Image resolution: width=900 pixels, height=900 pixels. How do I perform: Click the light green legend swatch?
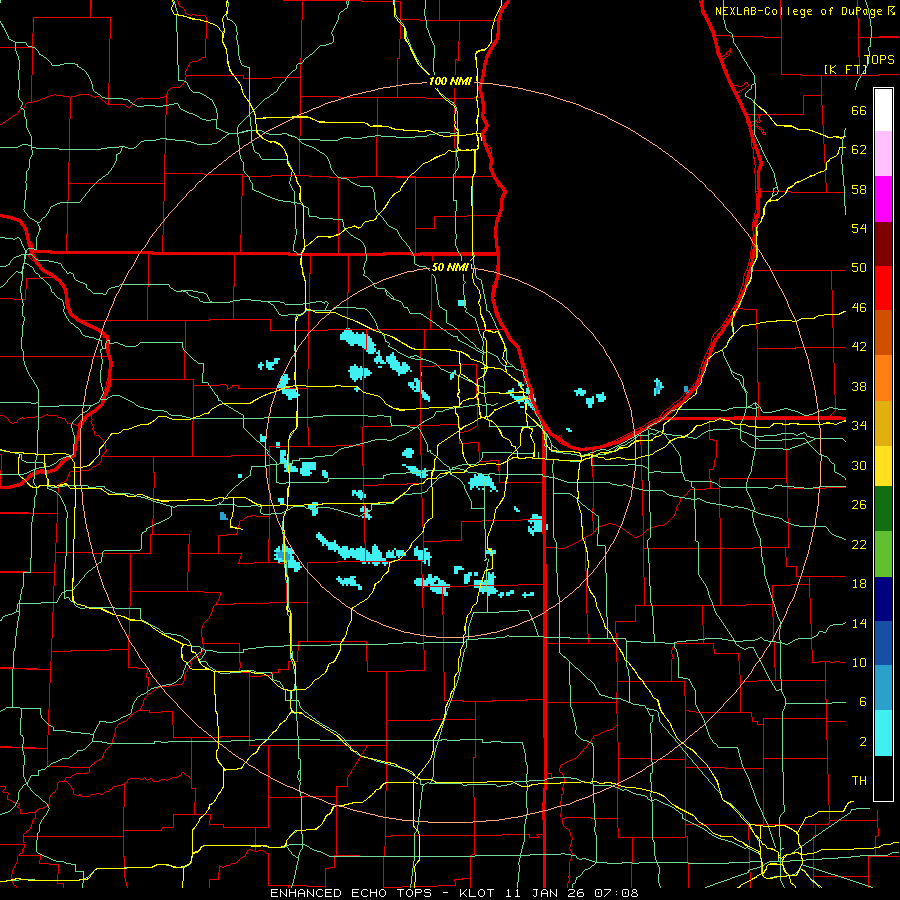pos(883,554)
